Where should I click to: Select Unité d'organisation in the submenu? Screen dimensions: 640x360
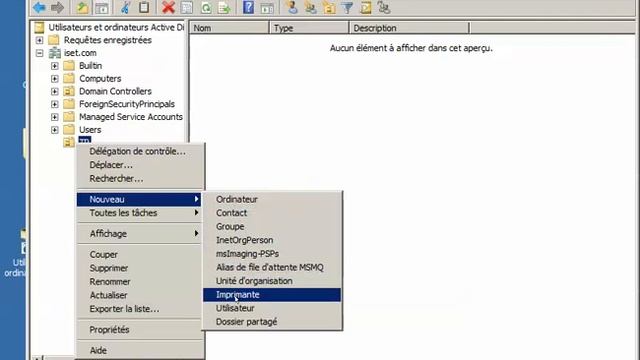[x=272, y=281]
